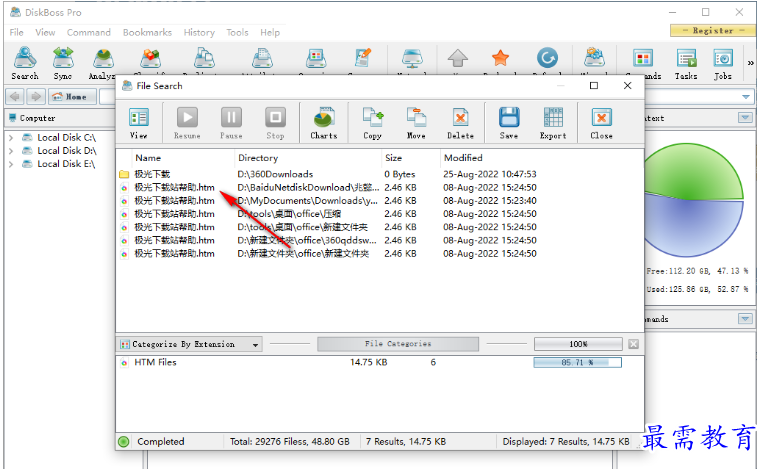
Task: Click the Save results icon
Action: (x=509, y=123)
